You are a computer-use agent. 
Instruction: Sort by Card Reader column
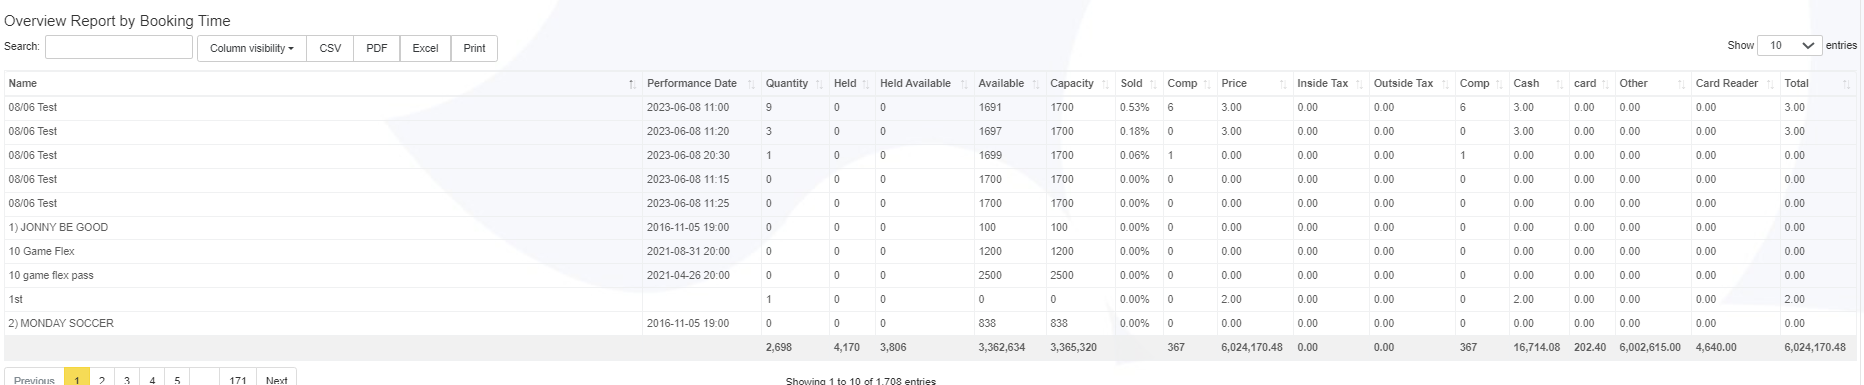[x=1735, y=84]
